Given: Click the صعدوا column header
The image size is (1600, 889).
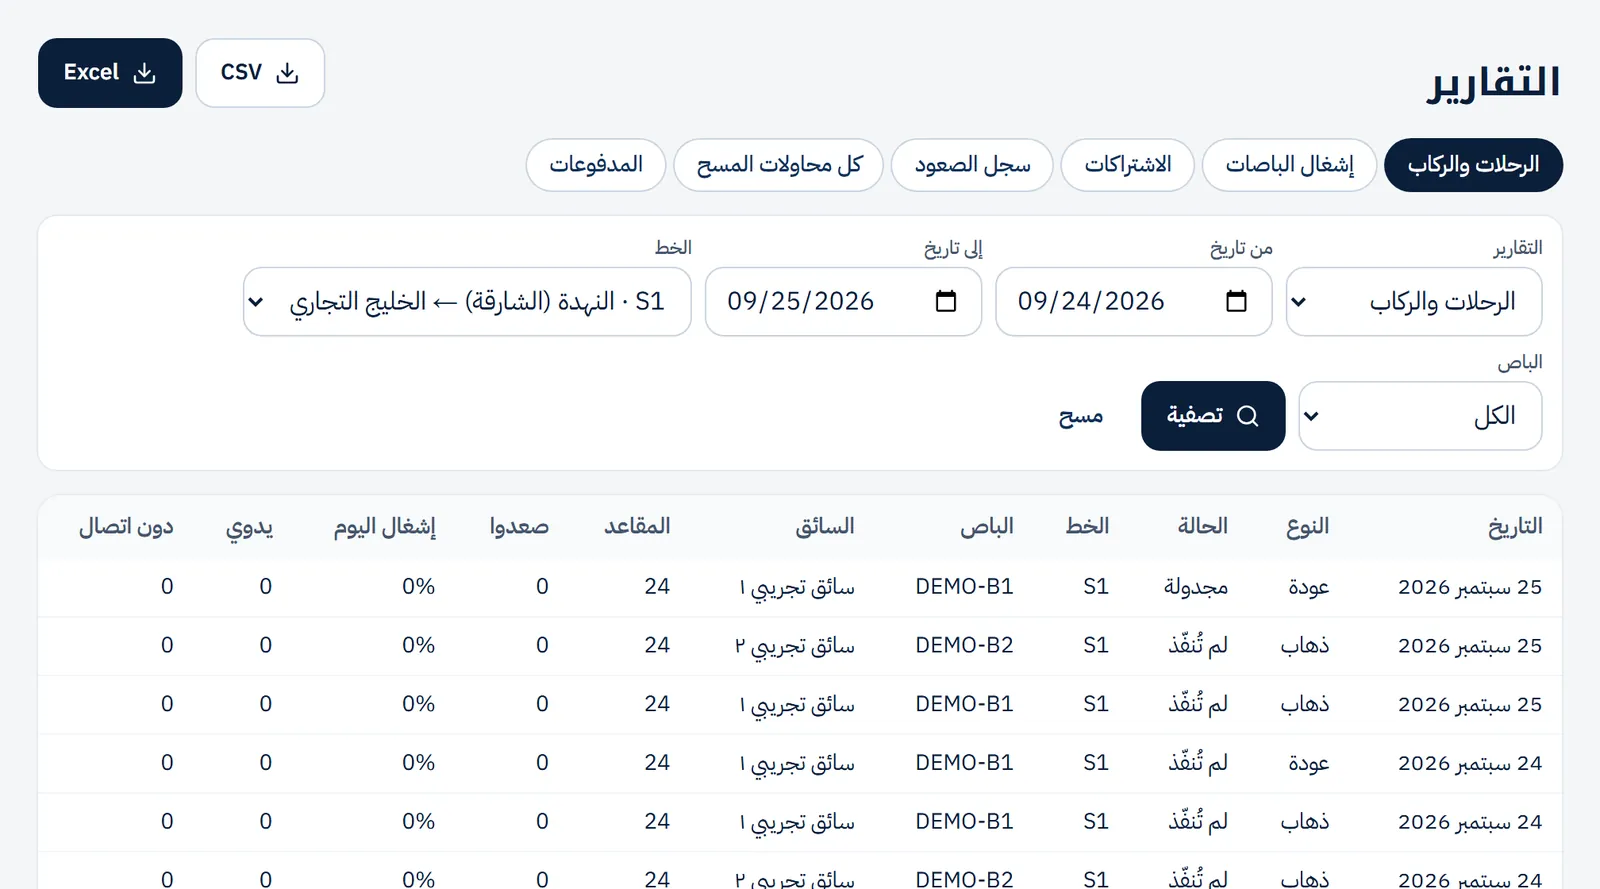Looking at the screenshot, I should pyautogui.click(x=519, y=527).
